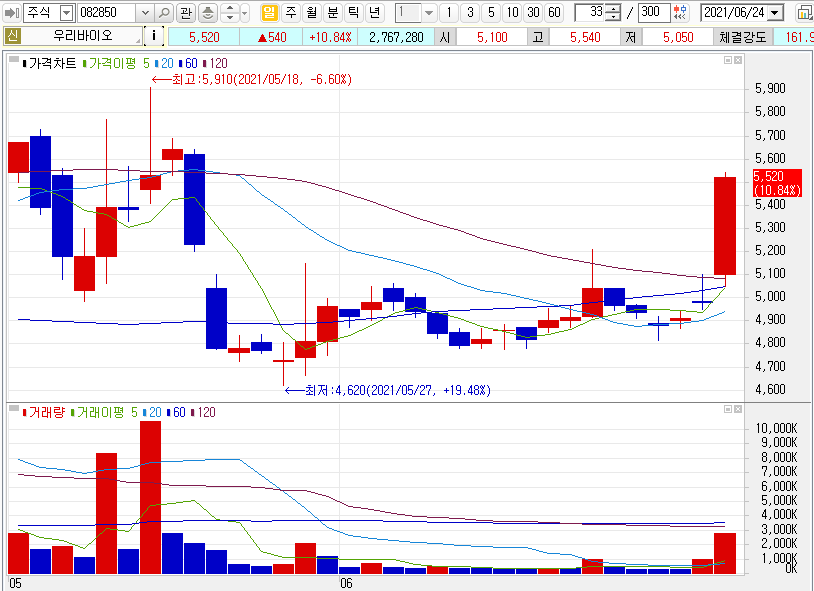Click the price MA 20 legend entry
The width and height of the screenshot is (814, 591).
[164, 63]
